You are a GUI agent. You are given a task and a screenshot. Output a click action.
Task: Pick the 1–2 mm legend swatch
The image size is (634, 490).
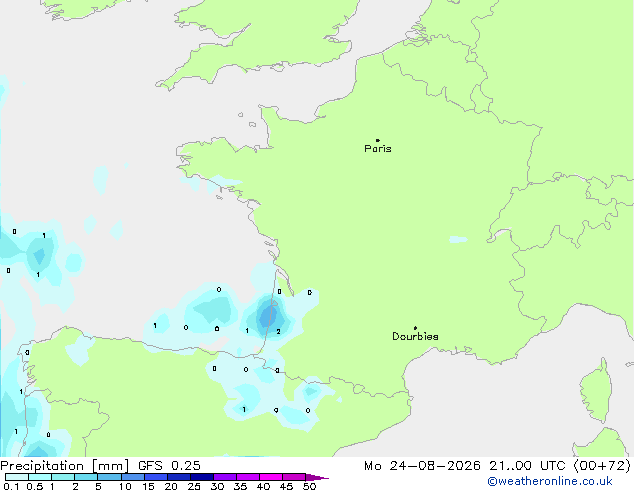[x=63, y=477]
